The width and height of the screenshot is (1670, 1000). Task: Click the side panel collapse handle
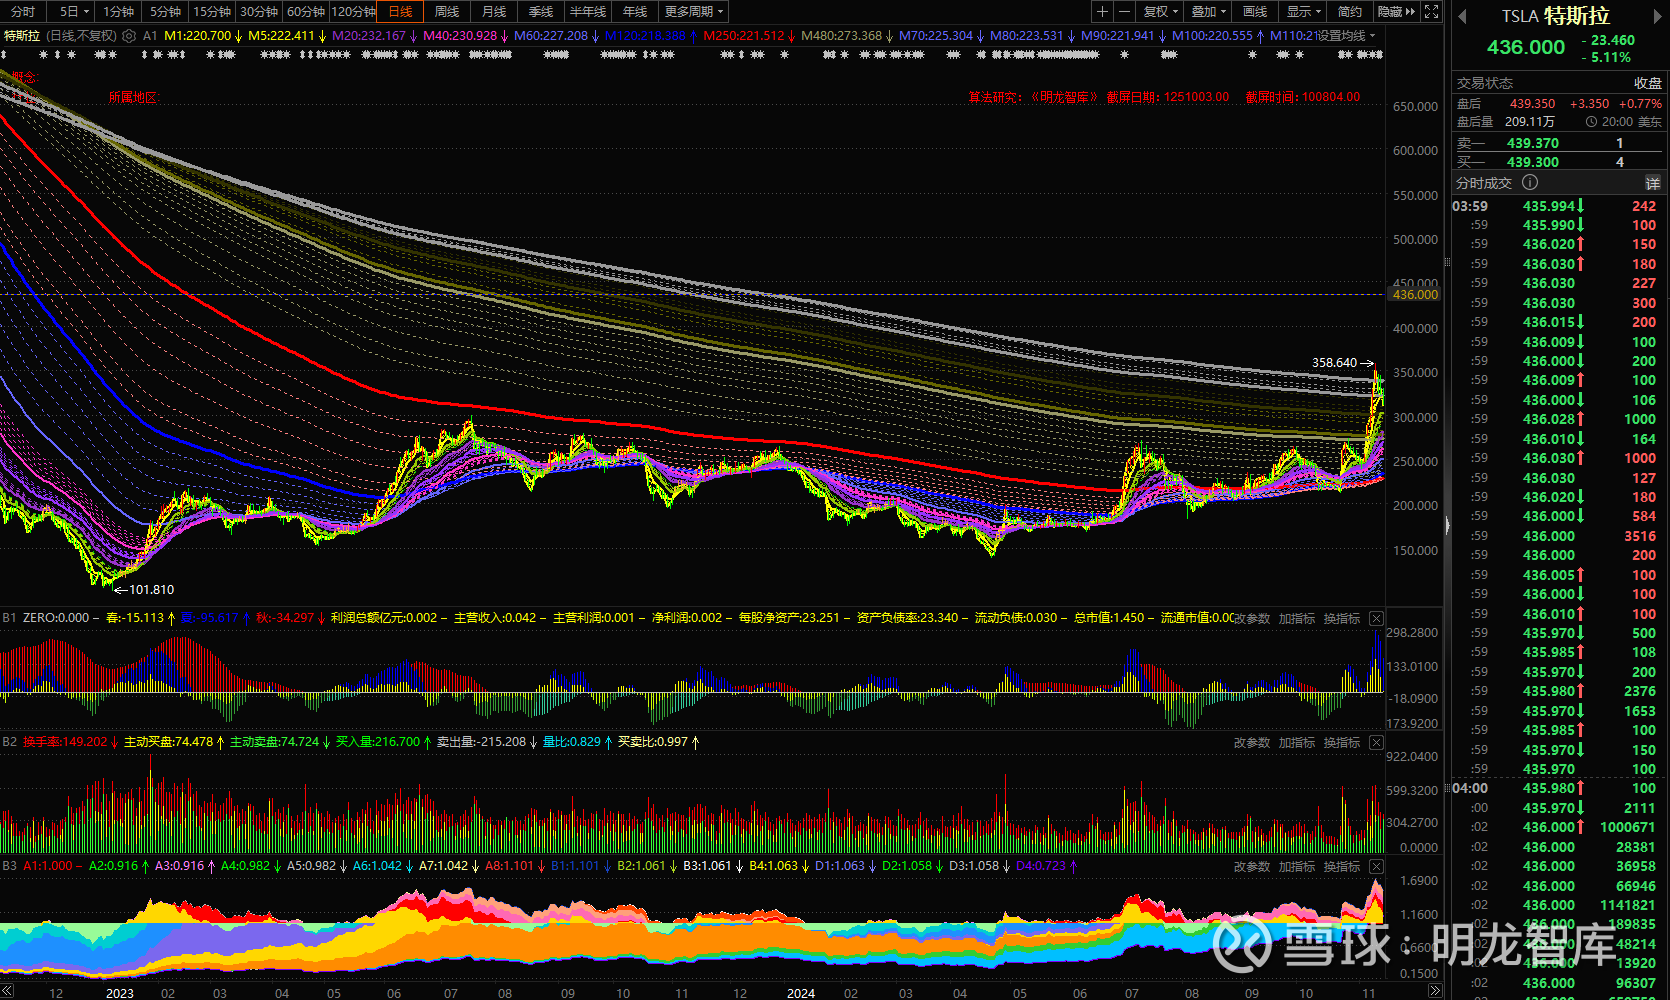[1447, 524]
